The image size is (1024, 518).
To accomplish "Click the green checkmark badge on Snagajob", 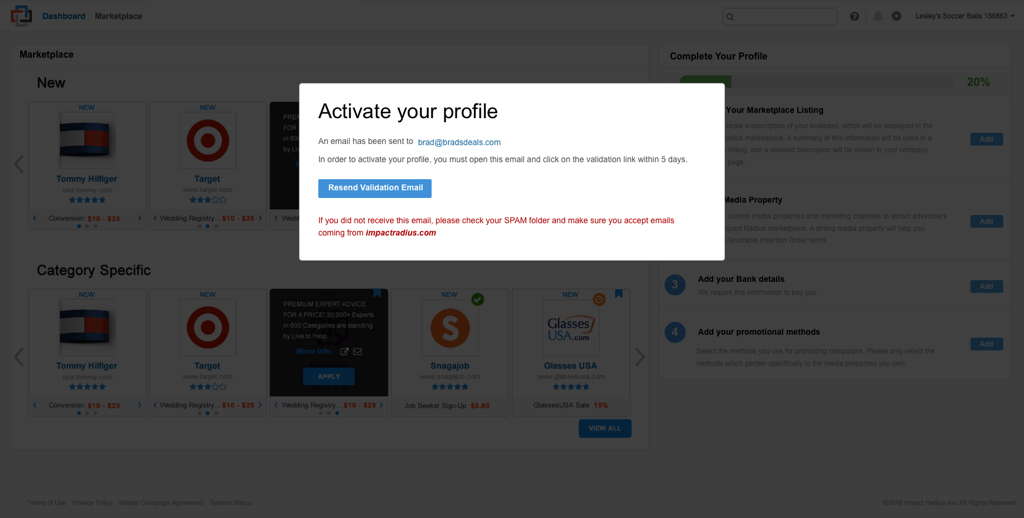I will tap(478, 299).
